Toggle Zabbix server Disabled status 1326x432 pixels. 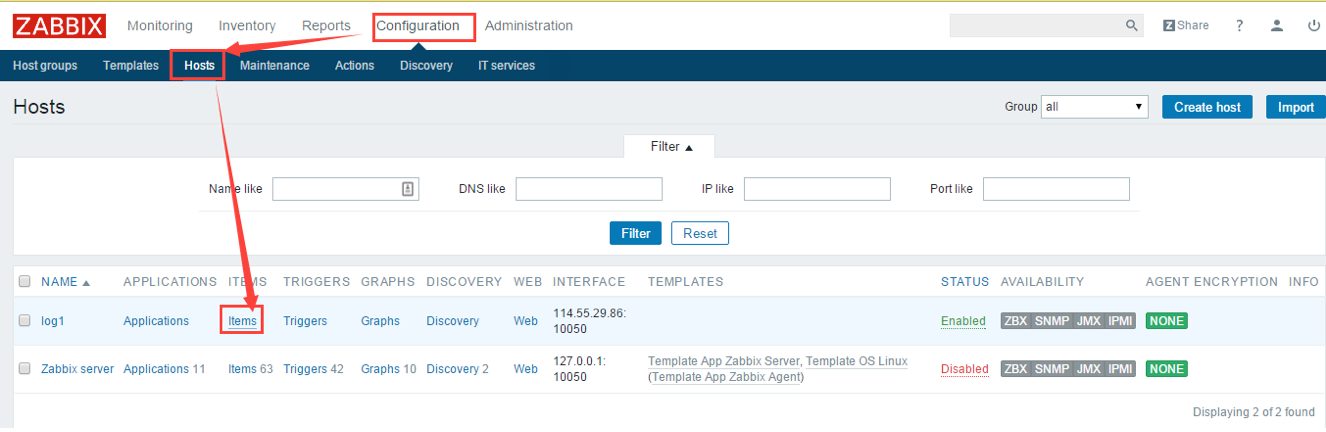[x=965, y=369]
